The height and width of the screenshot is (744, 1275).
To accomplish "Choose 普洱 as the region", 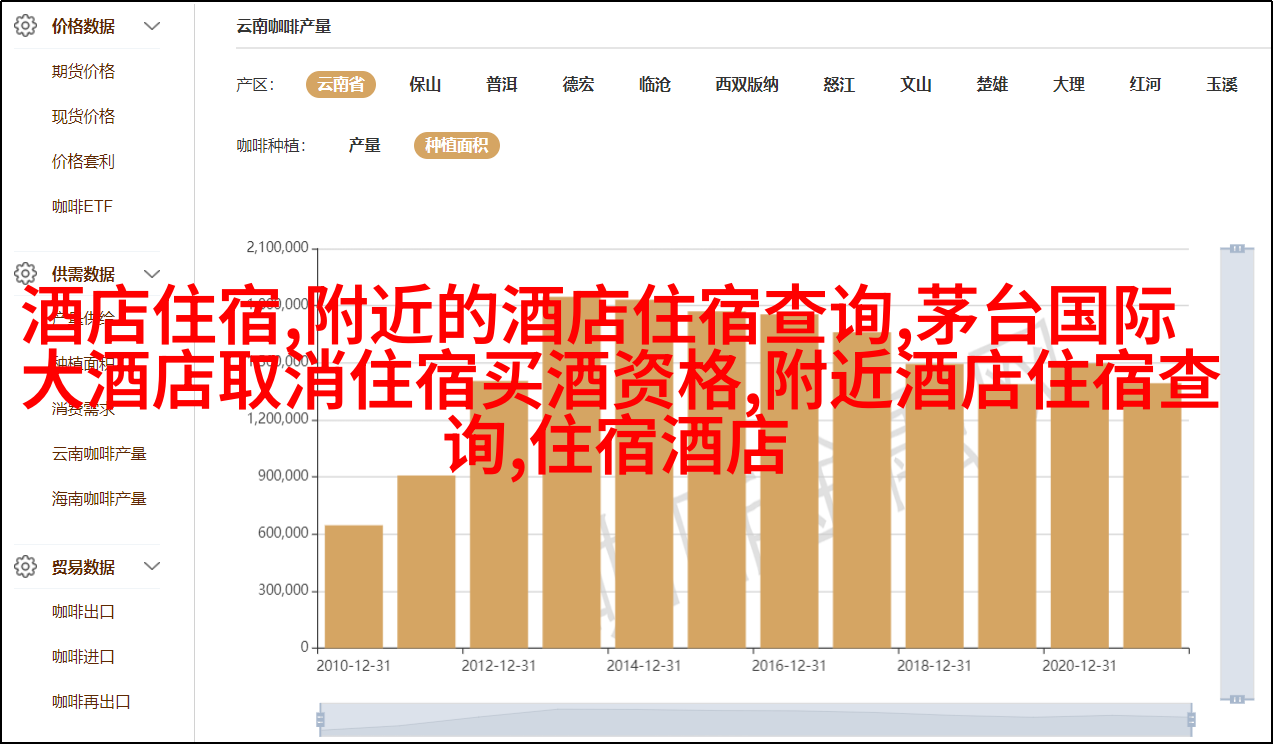I will tap(502, 85).
